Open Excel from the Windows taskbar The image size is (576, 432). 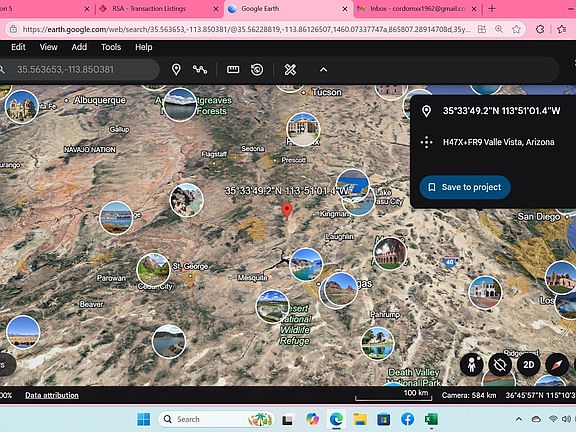pos(431,419)
